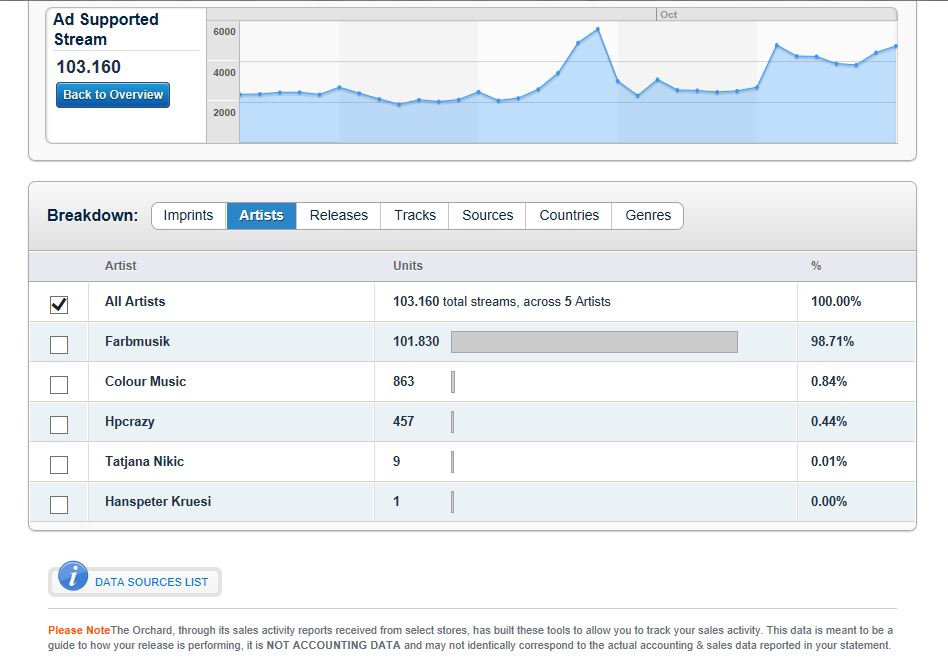Image resolution: width=948 pixels, height=667 pixels.
Task: Show the Sources breakdown tab
Action: 487,215
